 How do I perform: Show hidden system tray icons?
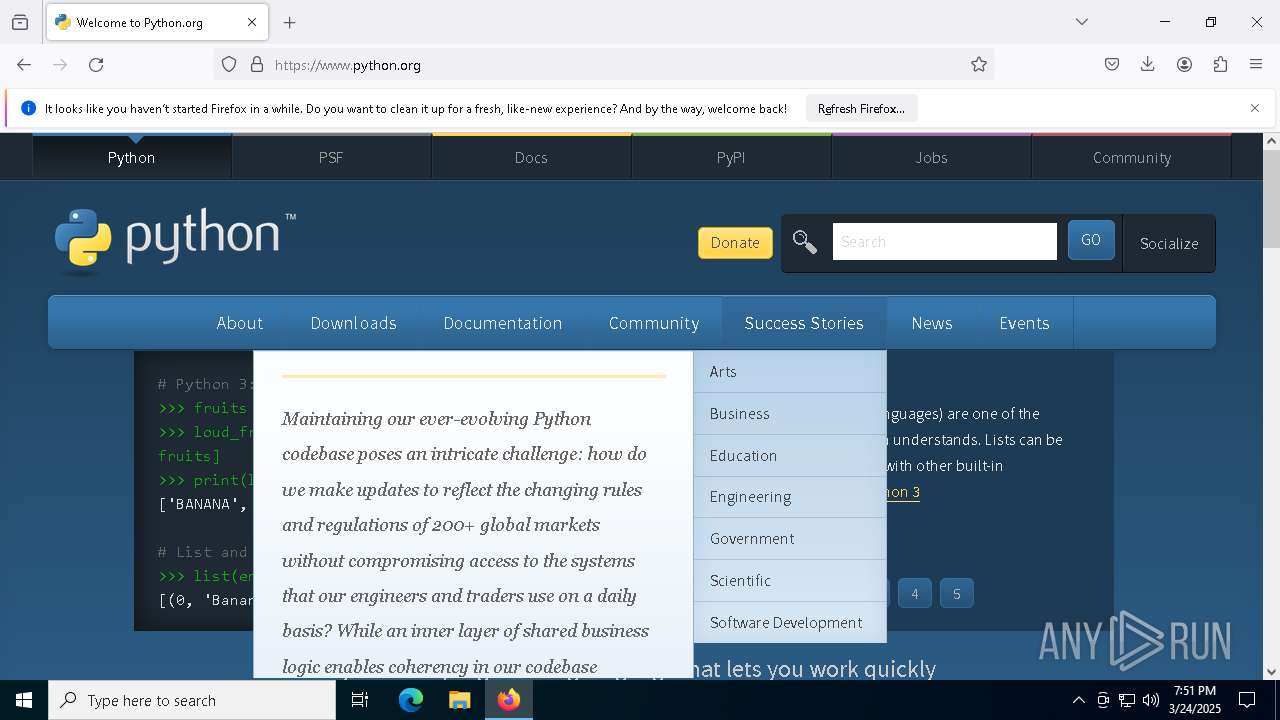[x=1078, y=700]
